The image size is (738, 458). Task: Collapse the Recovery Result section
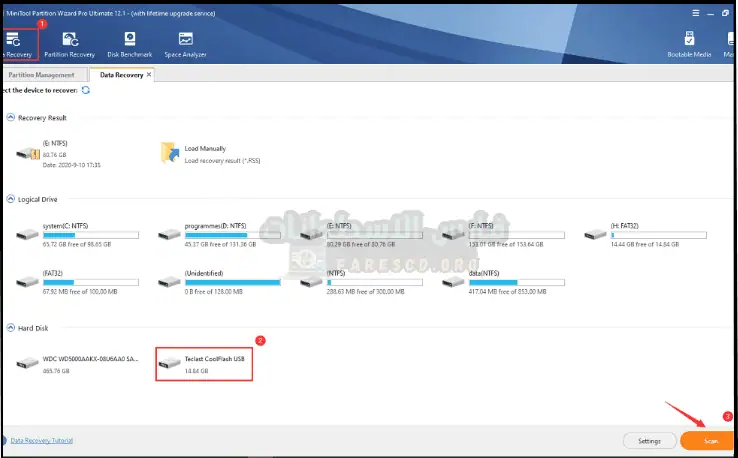click(x=11, y=117)
